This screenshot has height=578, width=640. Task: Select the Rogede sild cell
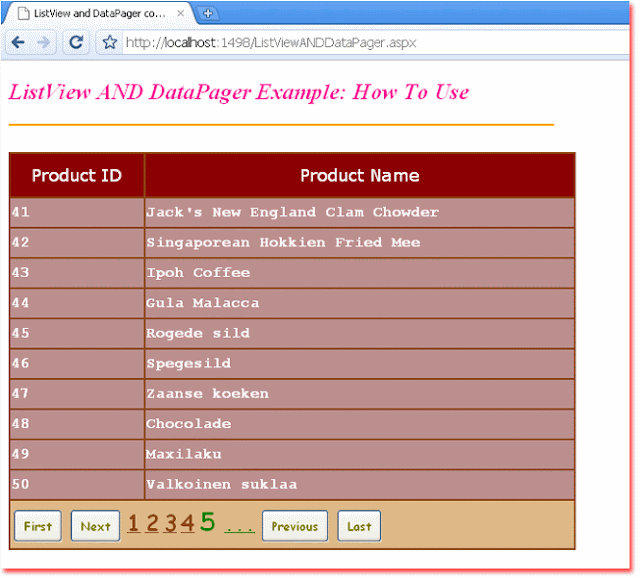[360, 333]
